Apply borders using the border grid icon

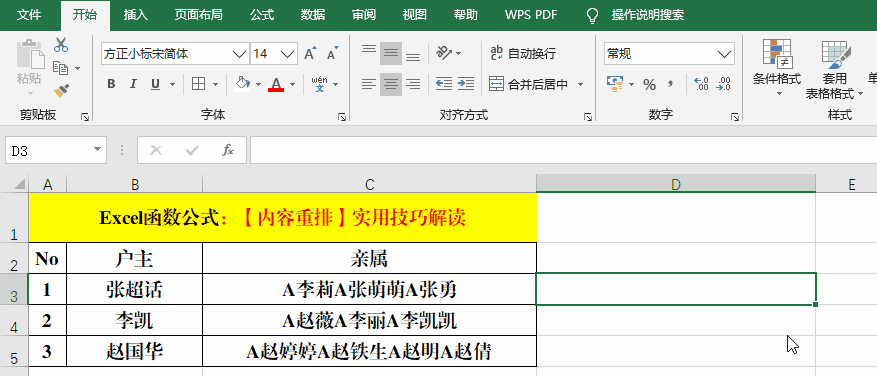pos(199,84)
